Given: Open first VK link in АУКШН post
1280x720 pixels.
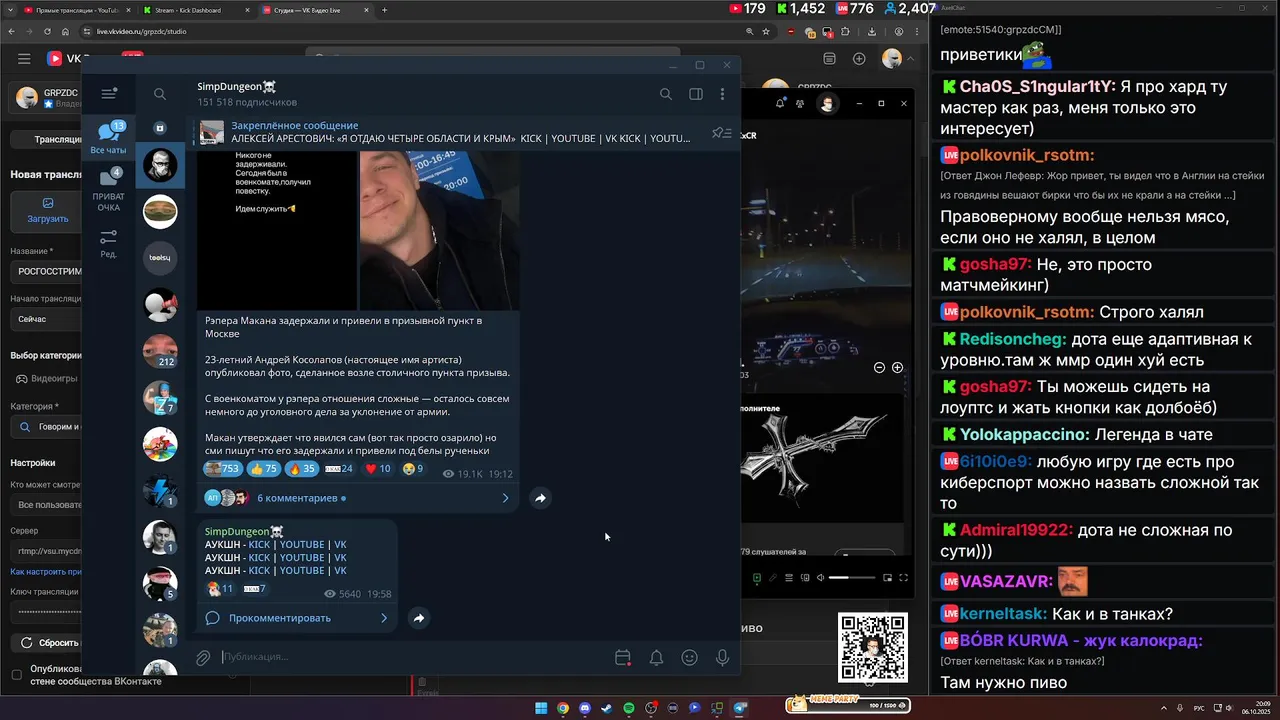Looking at the screenshot, I should click(340, 545).
